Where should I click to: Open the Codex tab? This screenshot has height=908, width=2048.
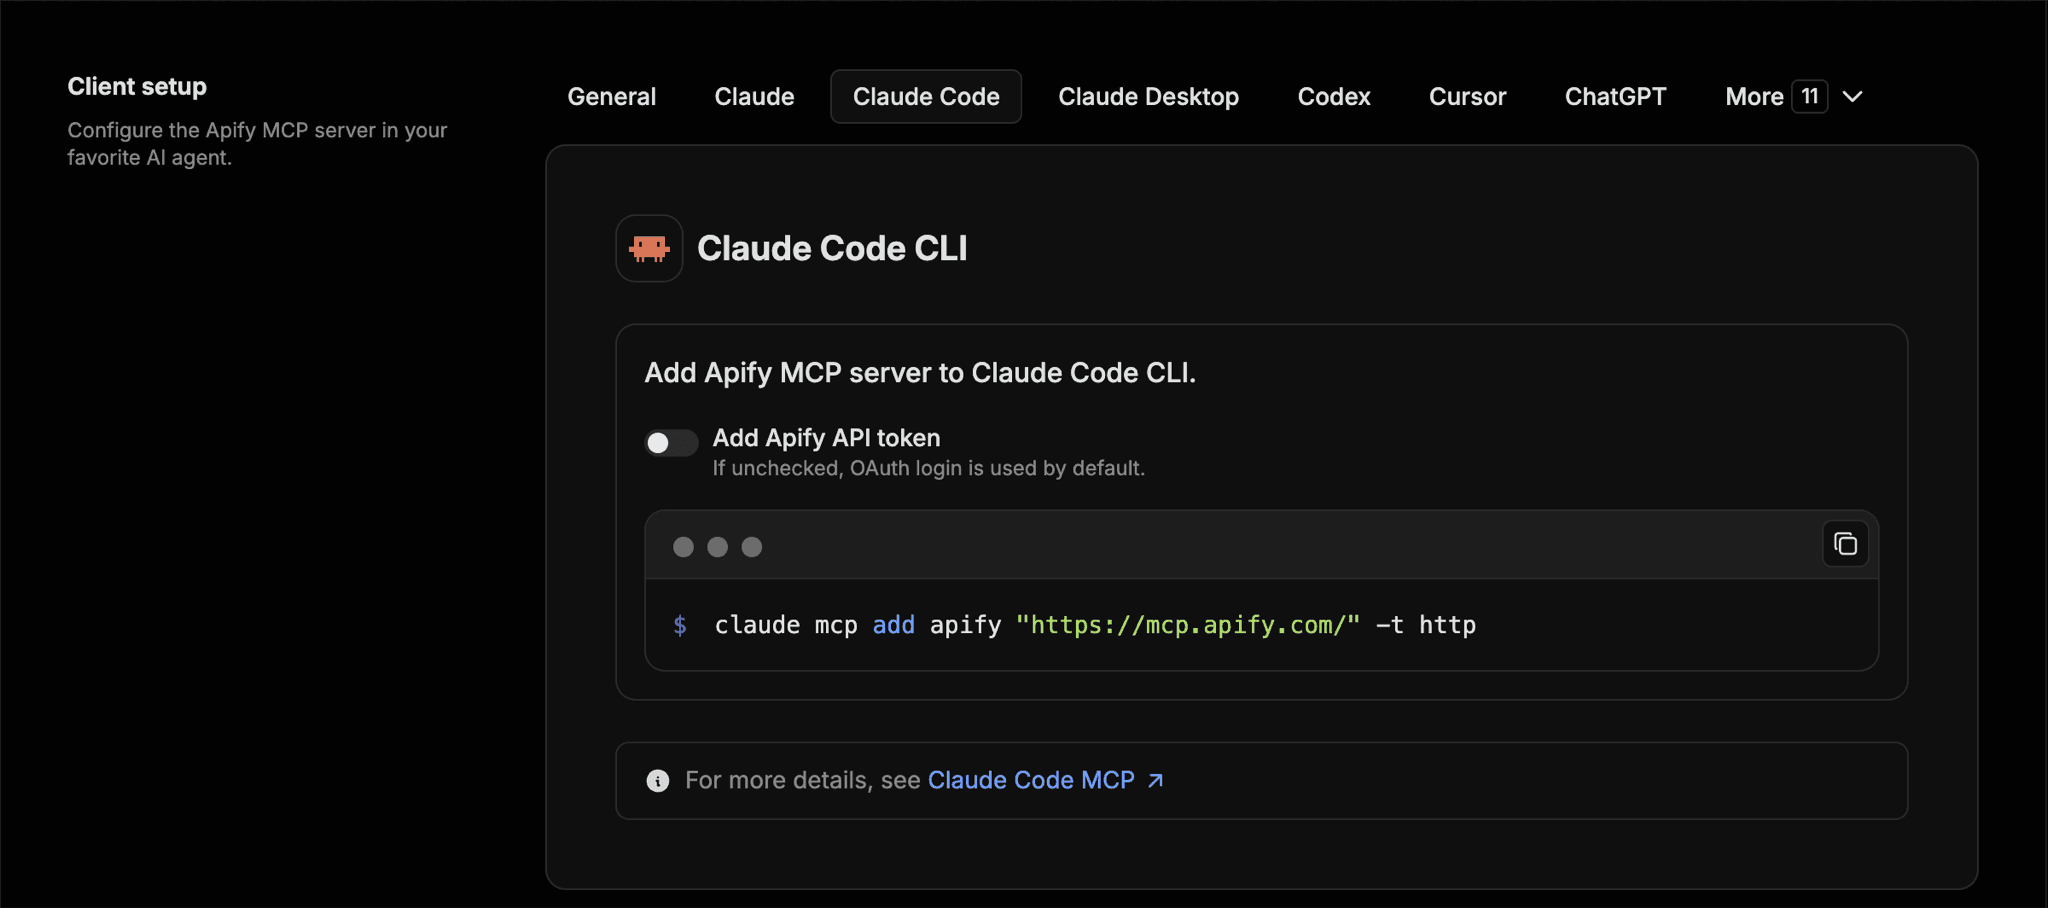point(1334,97)
